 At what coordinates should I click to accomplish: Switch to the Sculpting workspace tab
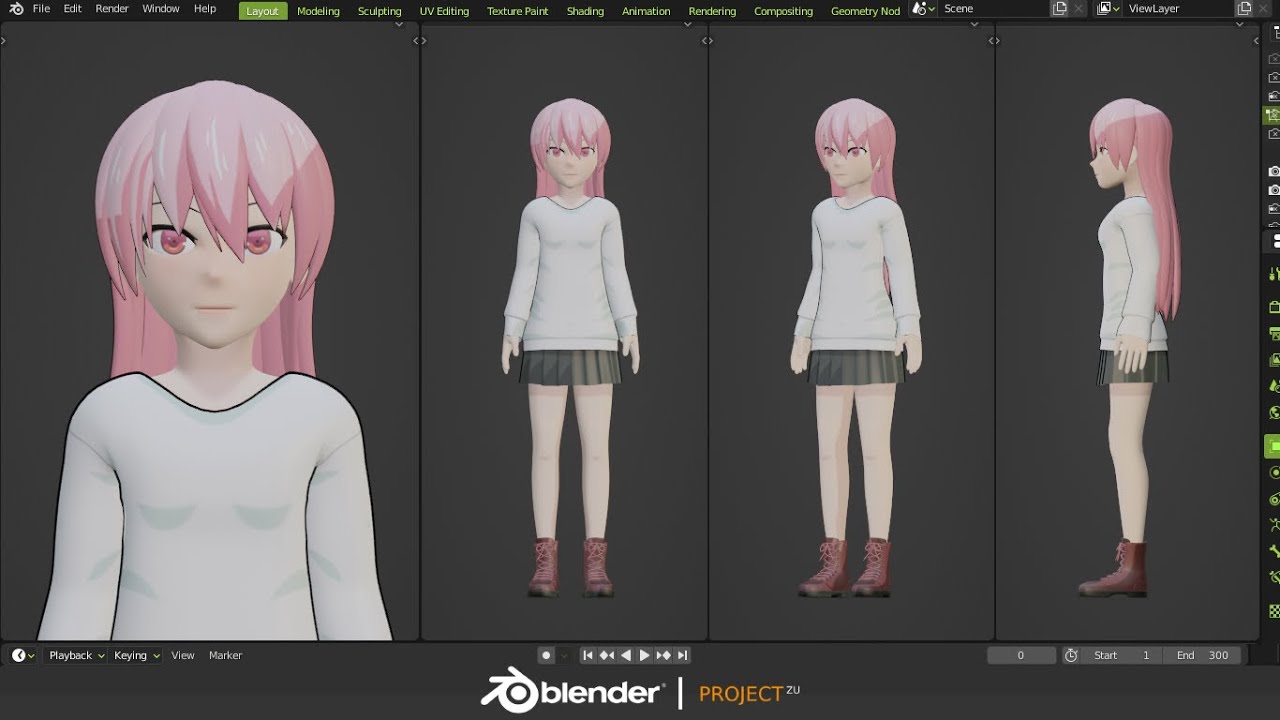(x=379, y=11)
